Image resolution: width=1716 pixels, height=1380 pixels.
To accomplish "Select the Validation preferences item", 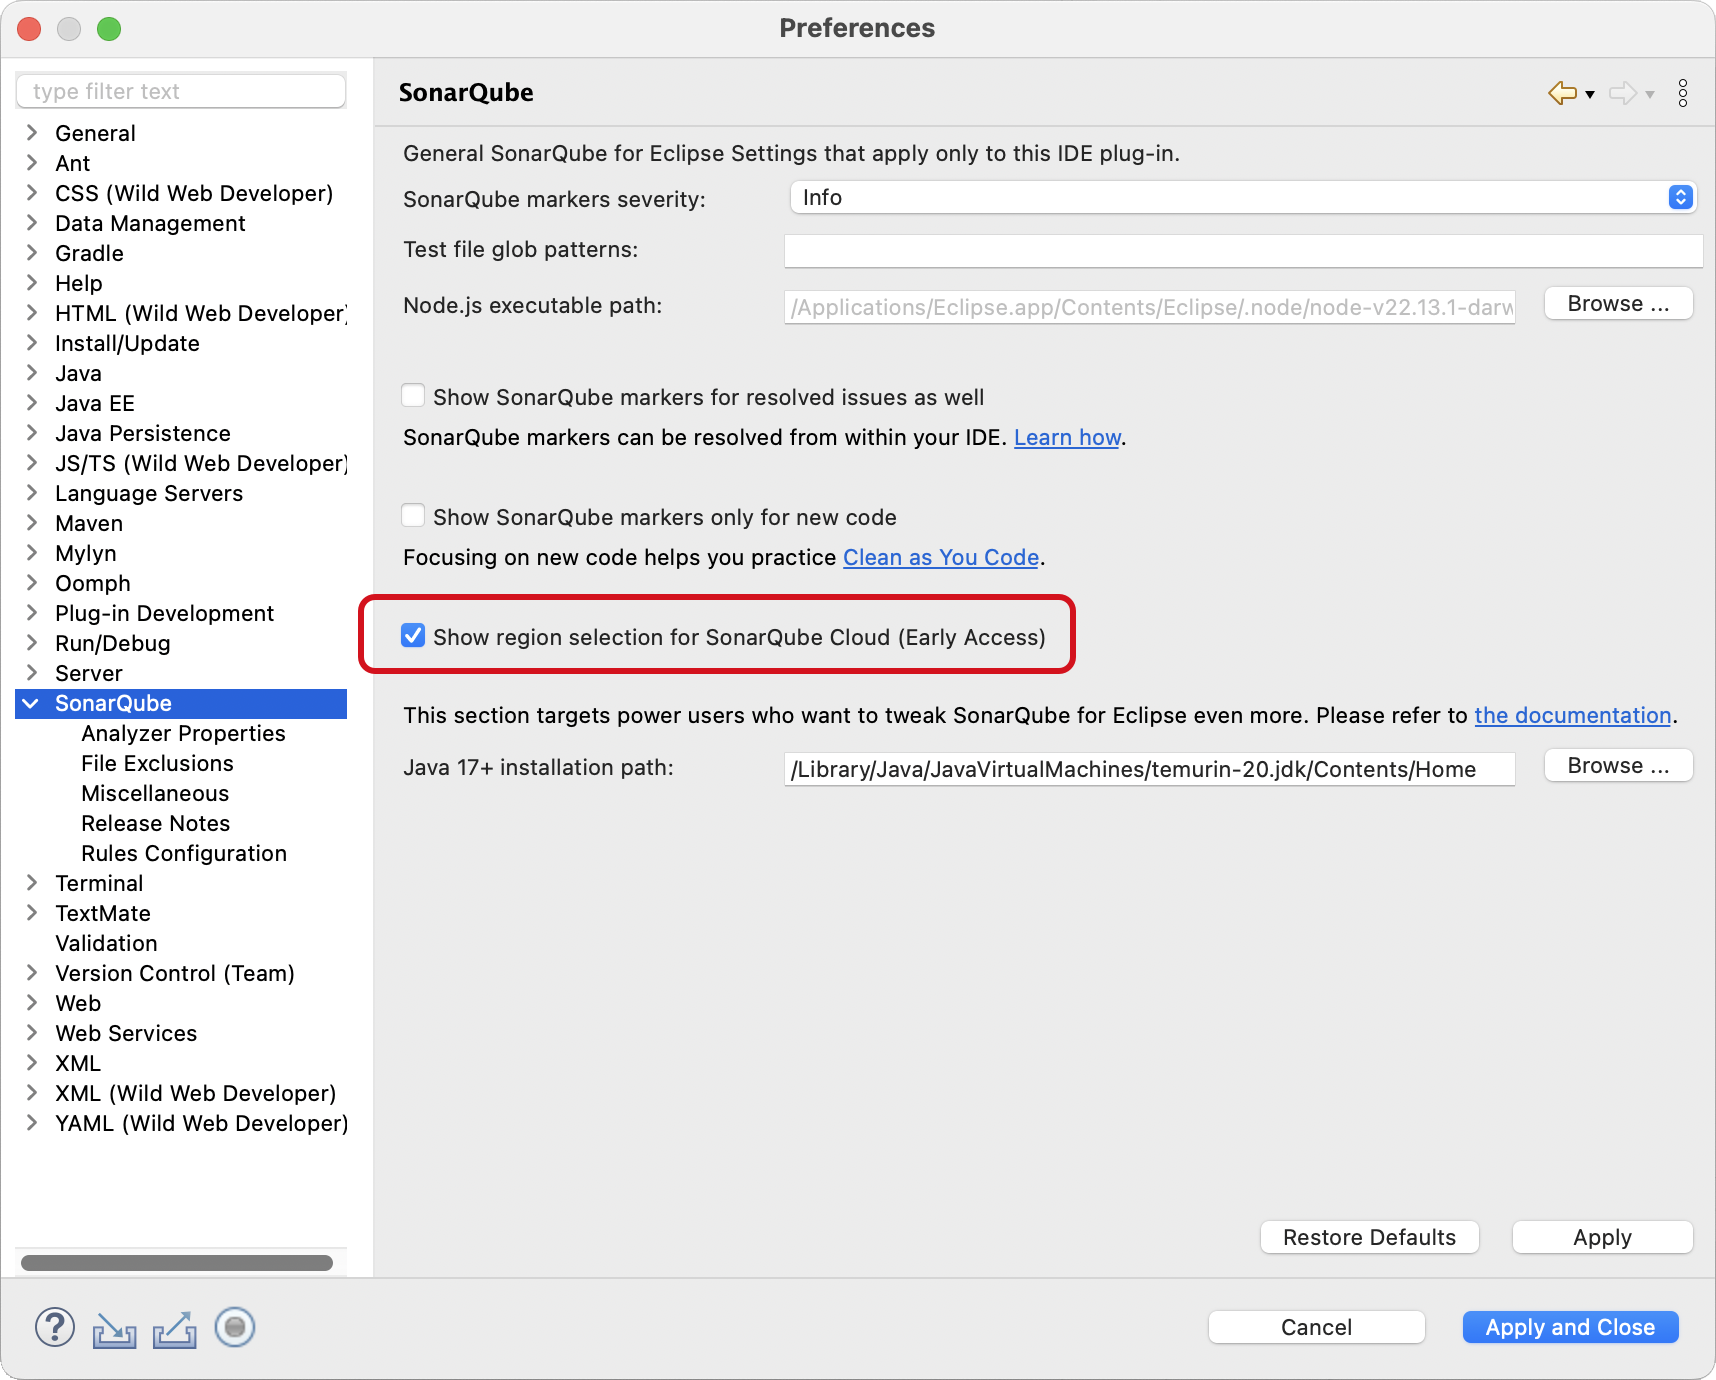I will point(106,943).
